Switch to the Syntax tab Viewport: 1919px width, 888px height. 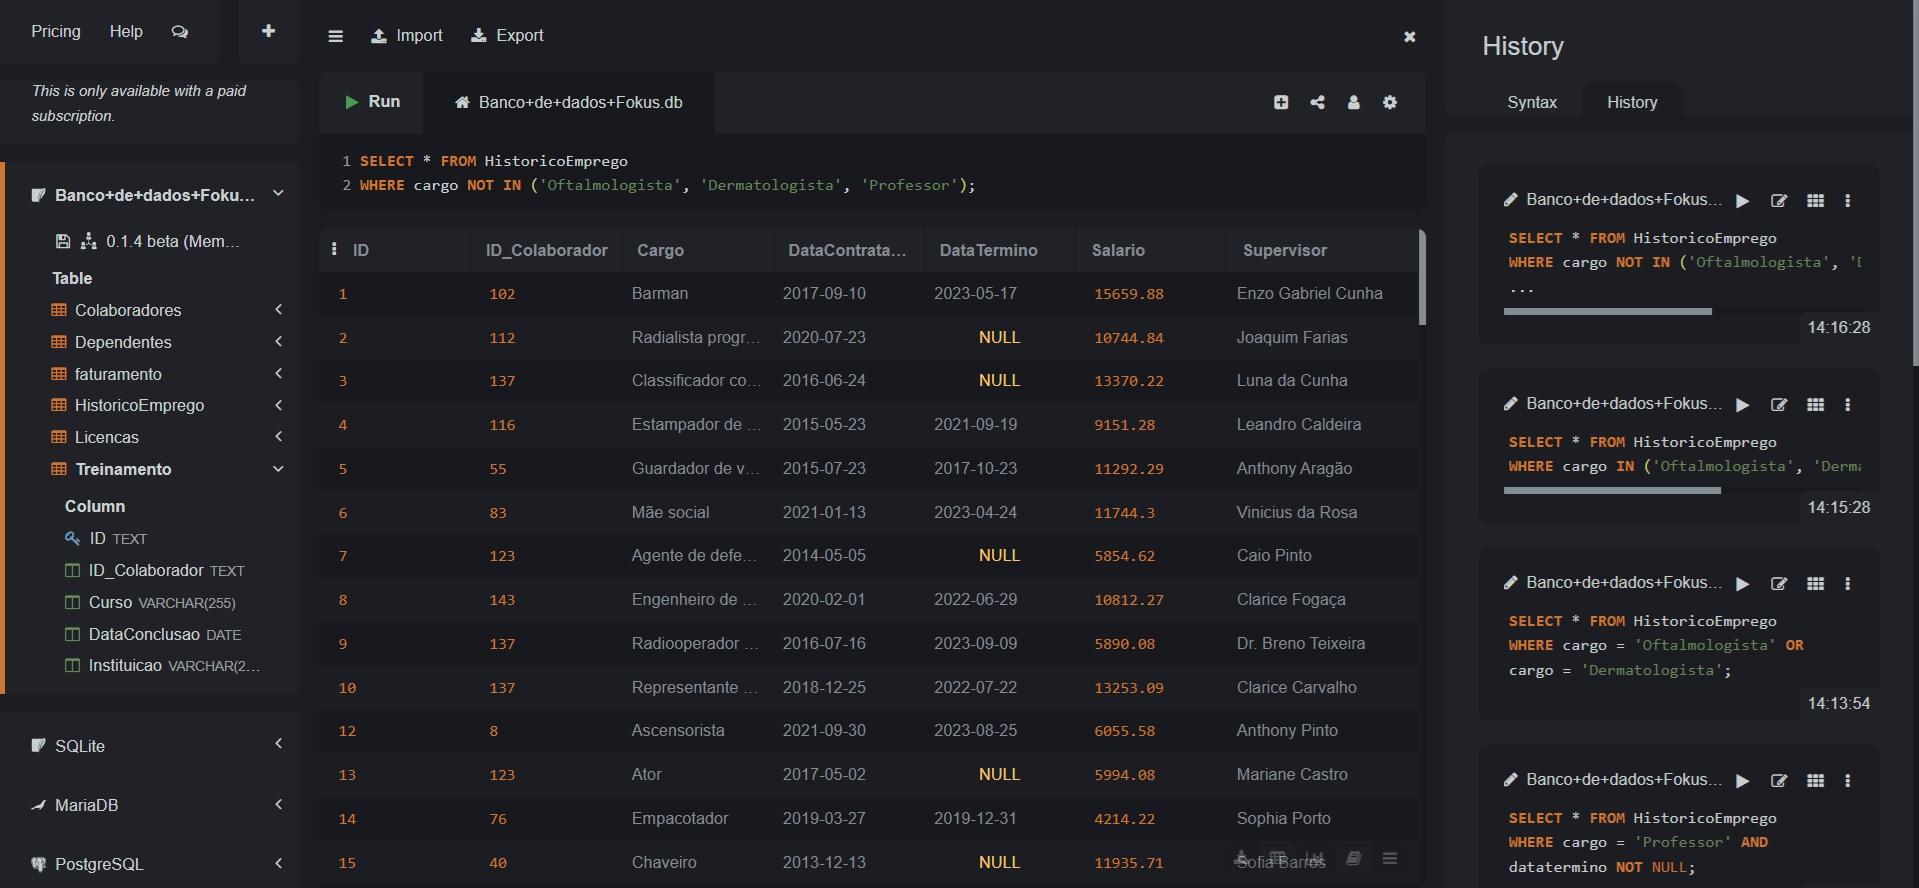[1531, 102]
